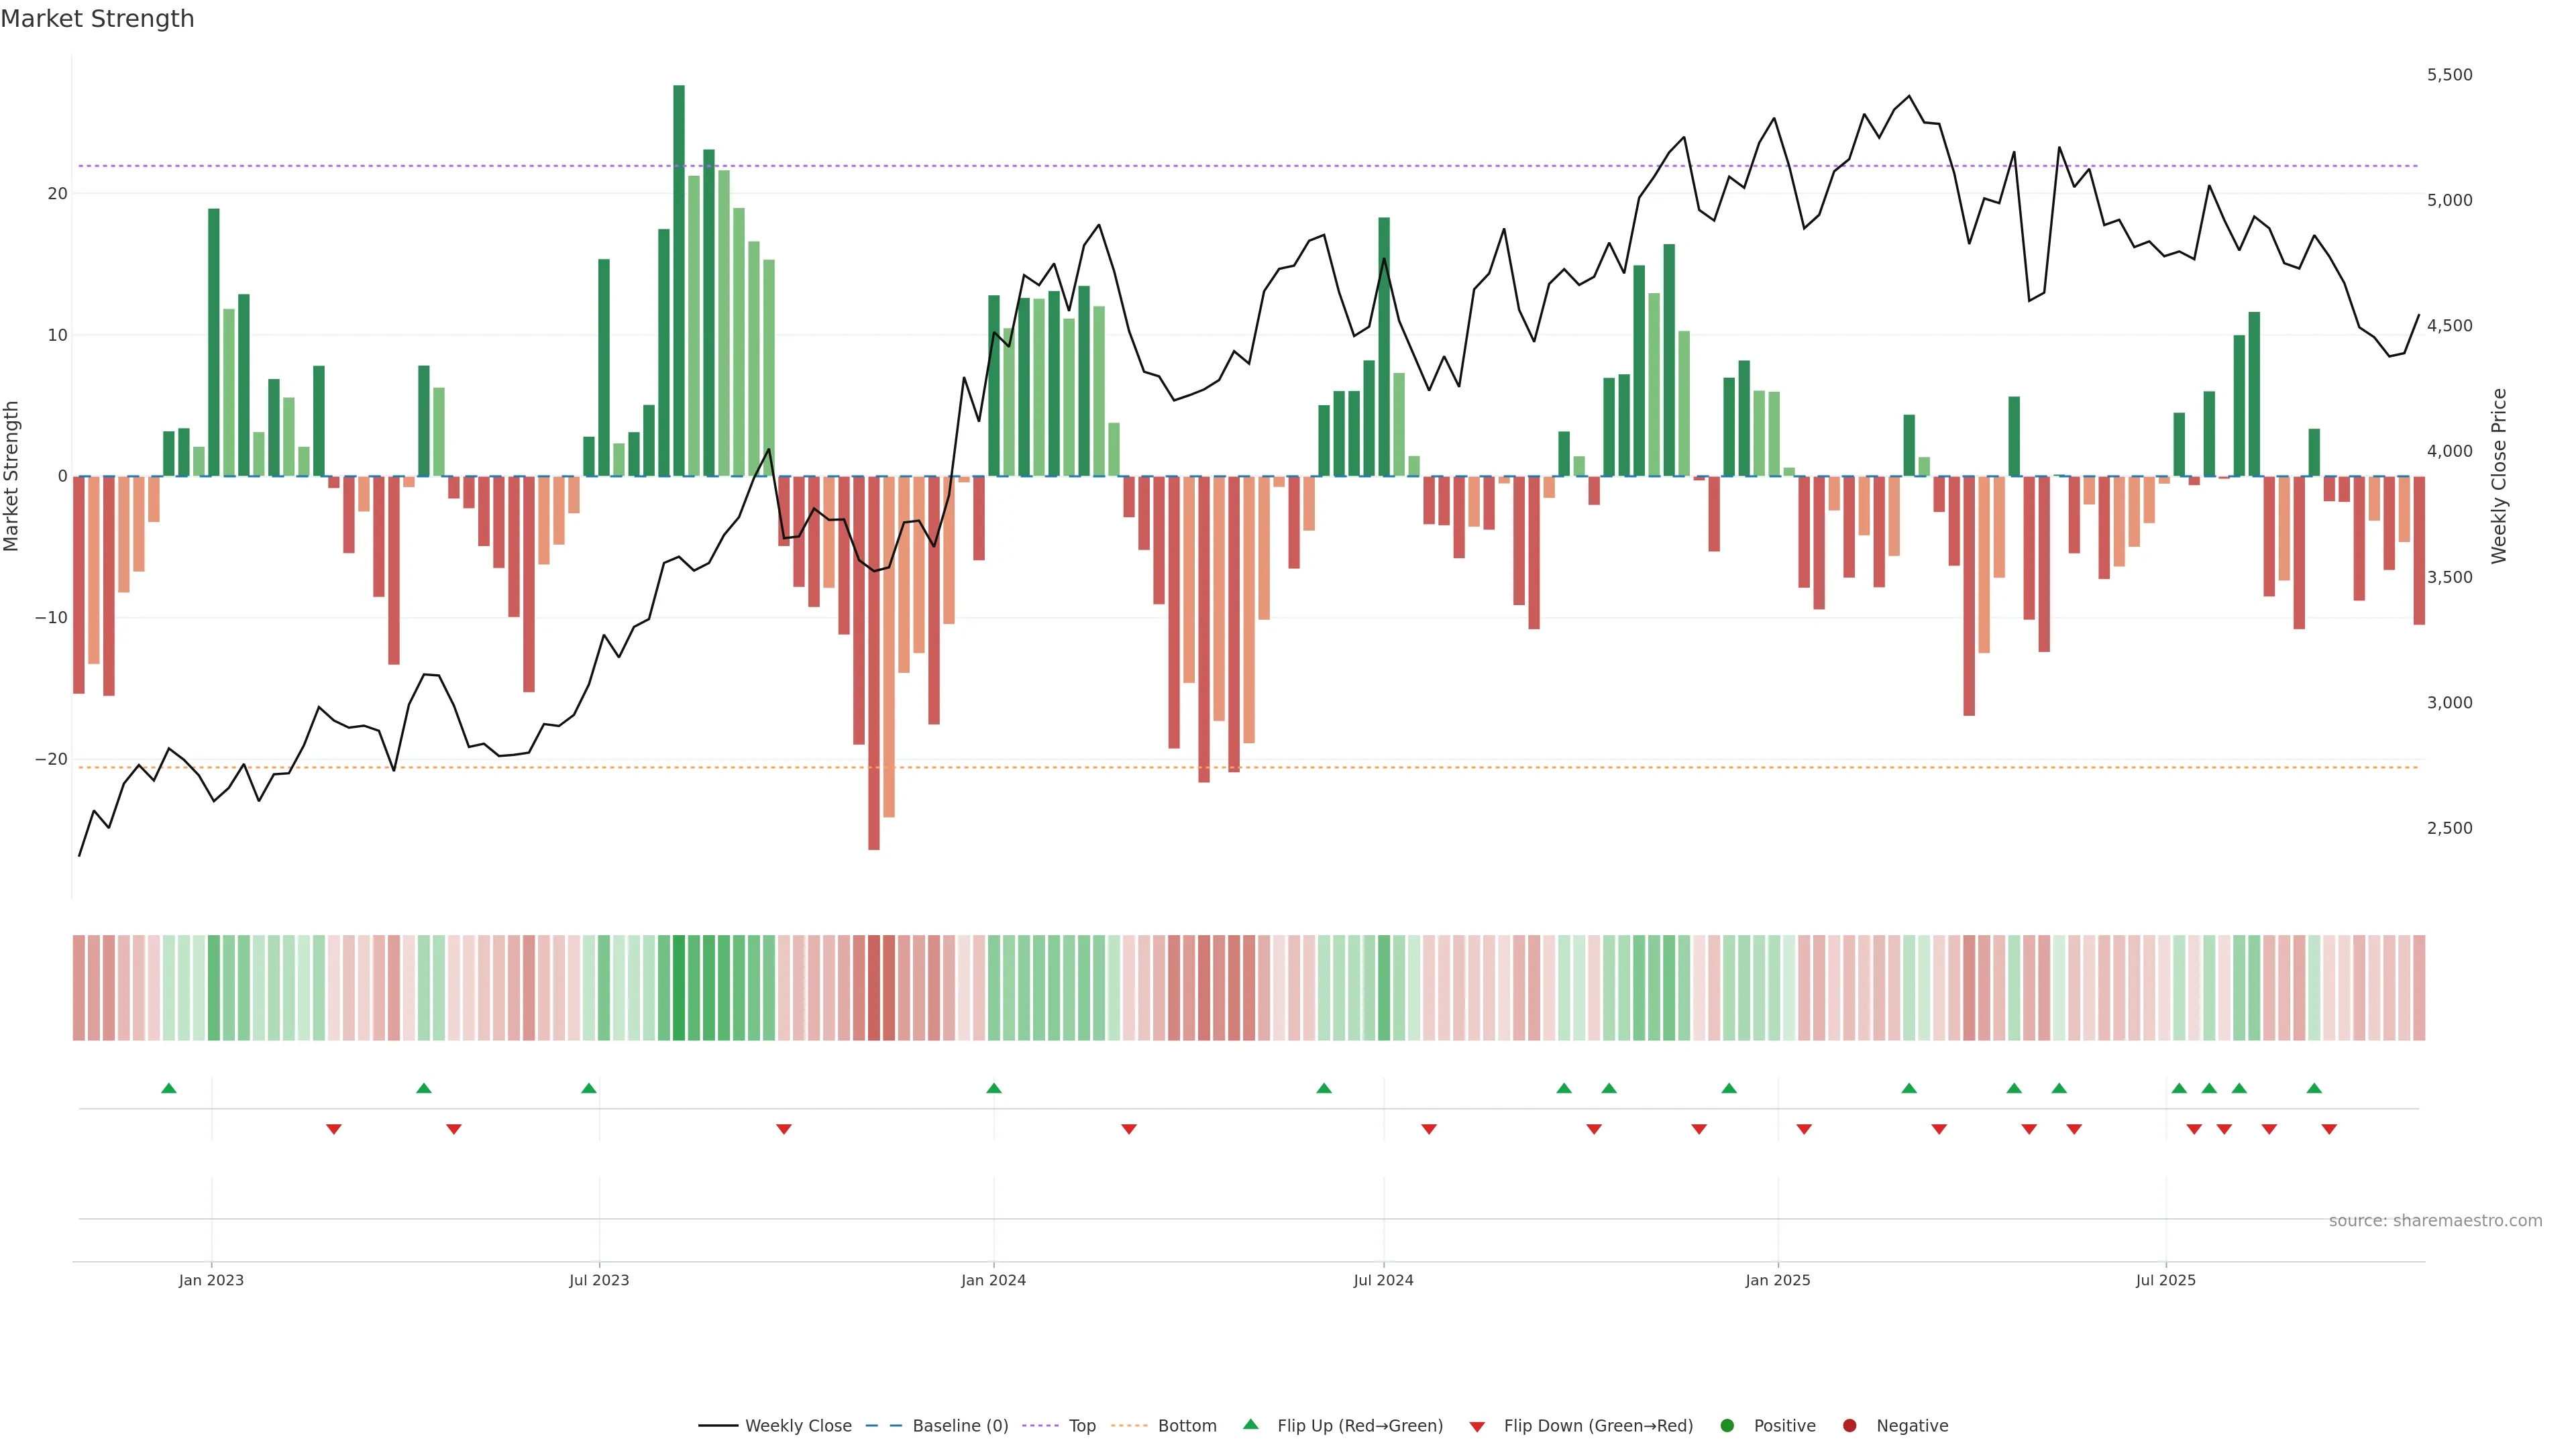
Task: Select the last red flip-down triangle marker
Action: tap(2329, 1129)
